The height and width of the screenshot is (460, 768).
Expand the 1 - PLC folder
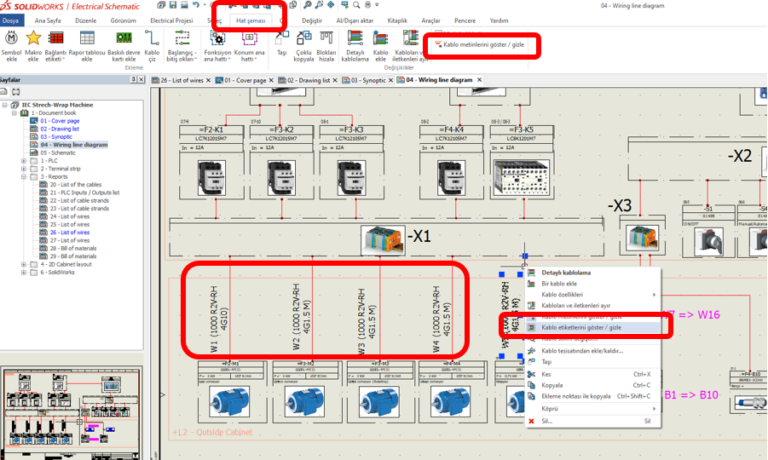coord(24,161)
